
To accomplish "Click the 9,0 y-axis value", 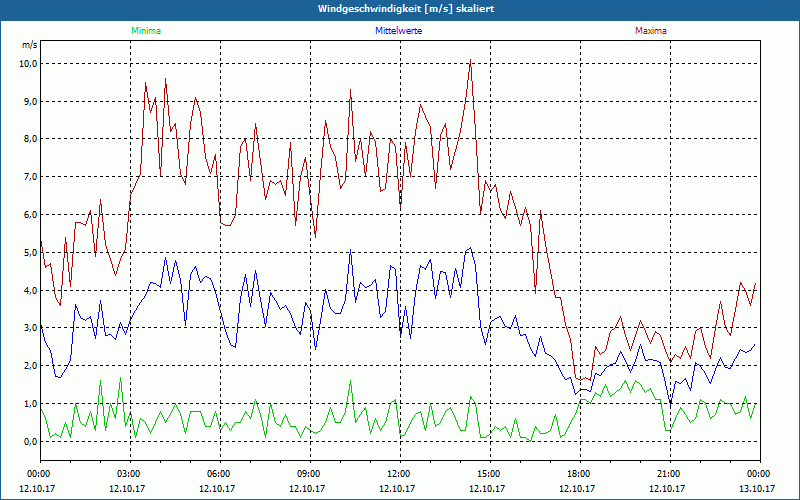I will (x=30, y=102).
